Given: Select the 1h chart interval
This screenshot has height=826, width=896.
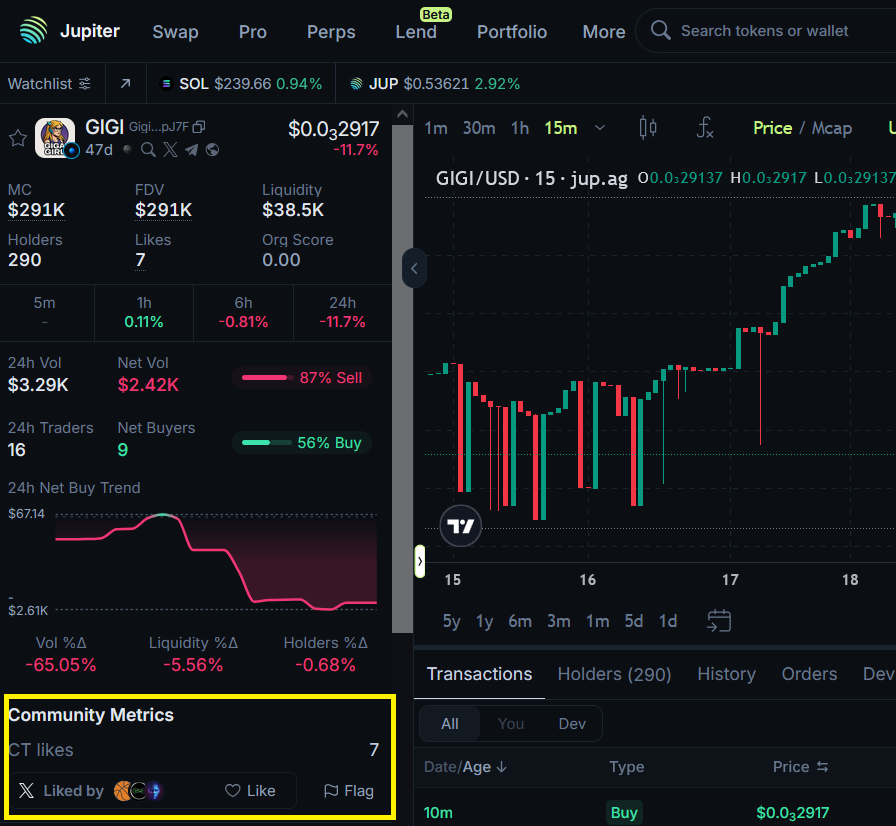Looking at the screenshot, I should pos(520,128).
